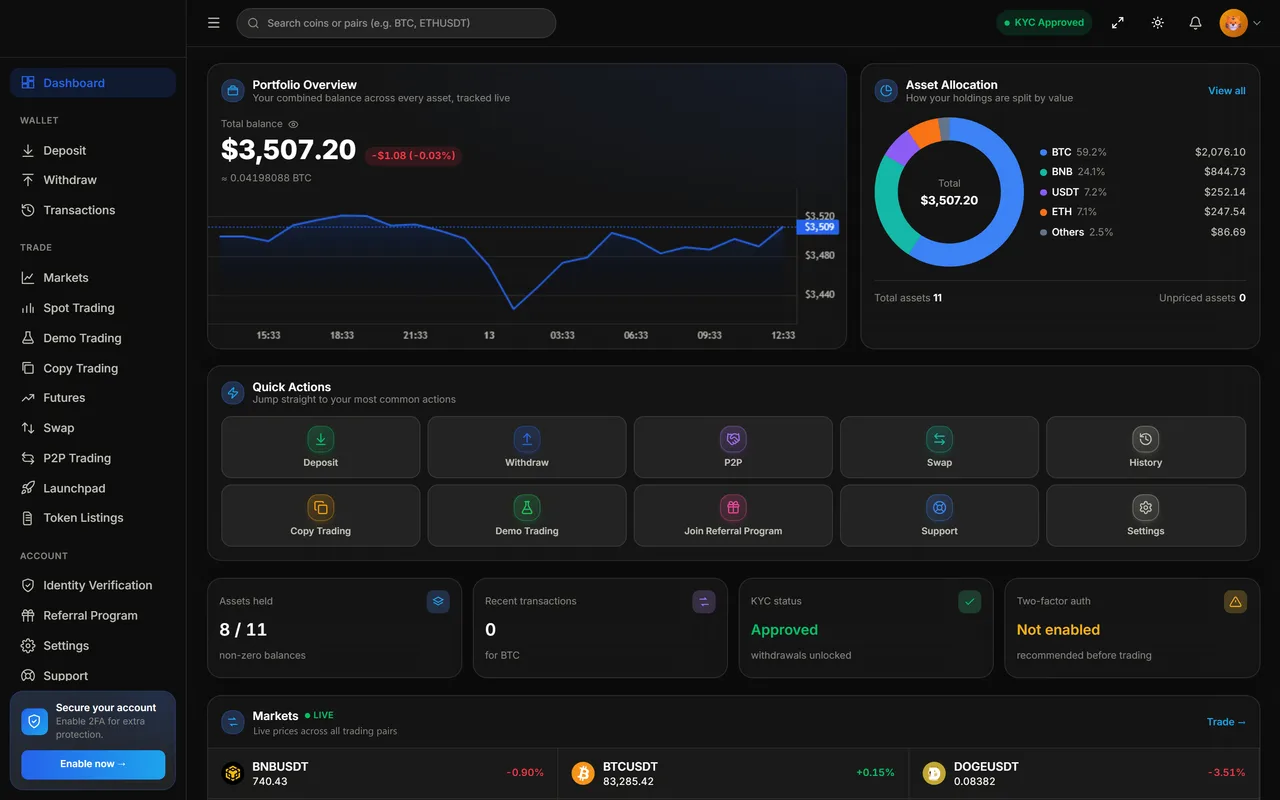Open Futures from the sidebar
The height and width of the screenshot is (800, 1280).
click(93, 397)
